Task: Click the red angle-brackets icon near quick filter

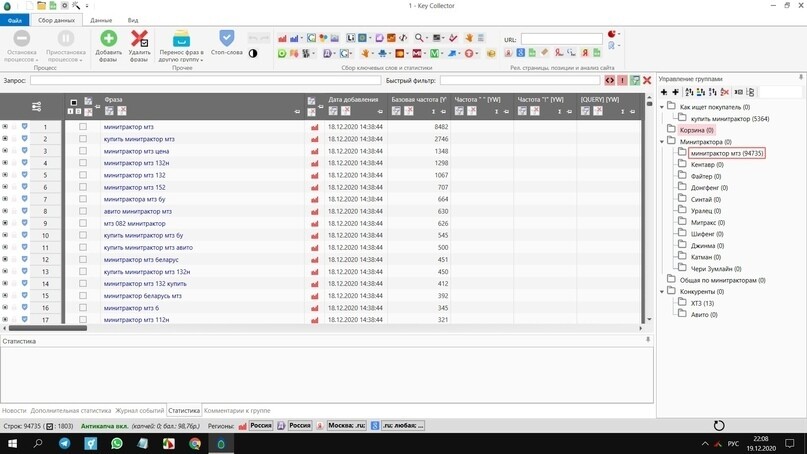Action: click(609, 80)
